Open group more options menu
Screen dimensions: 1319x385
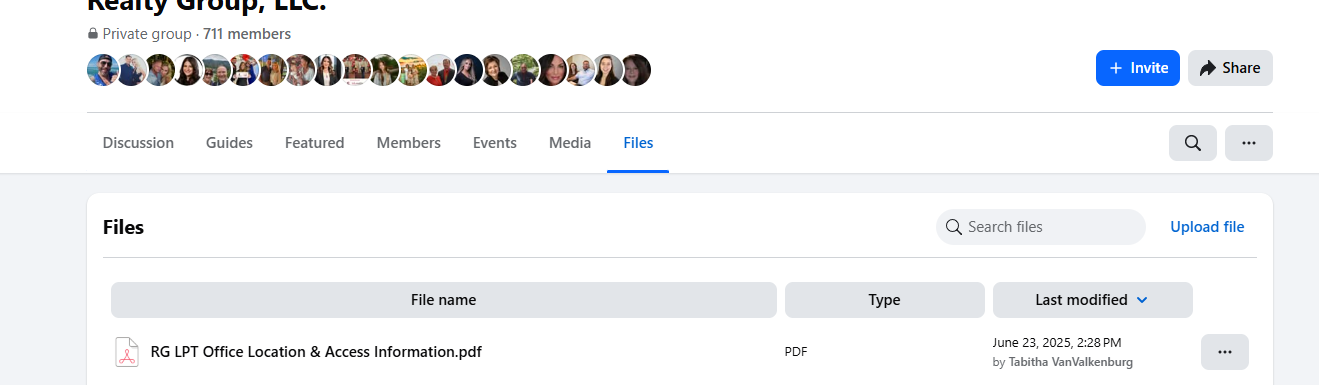pyautogui.click(x=1248, y=143)
